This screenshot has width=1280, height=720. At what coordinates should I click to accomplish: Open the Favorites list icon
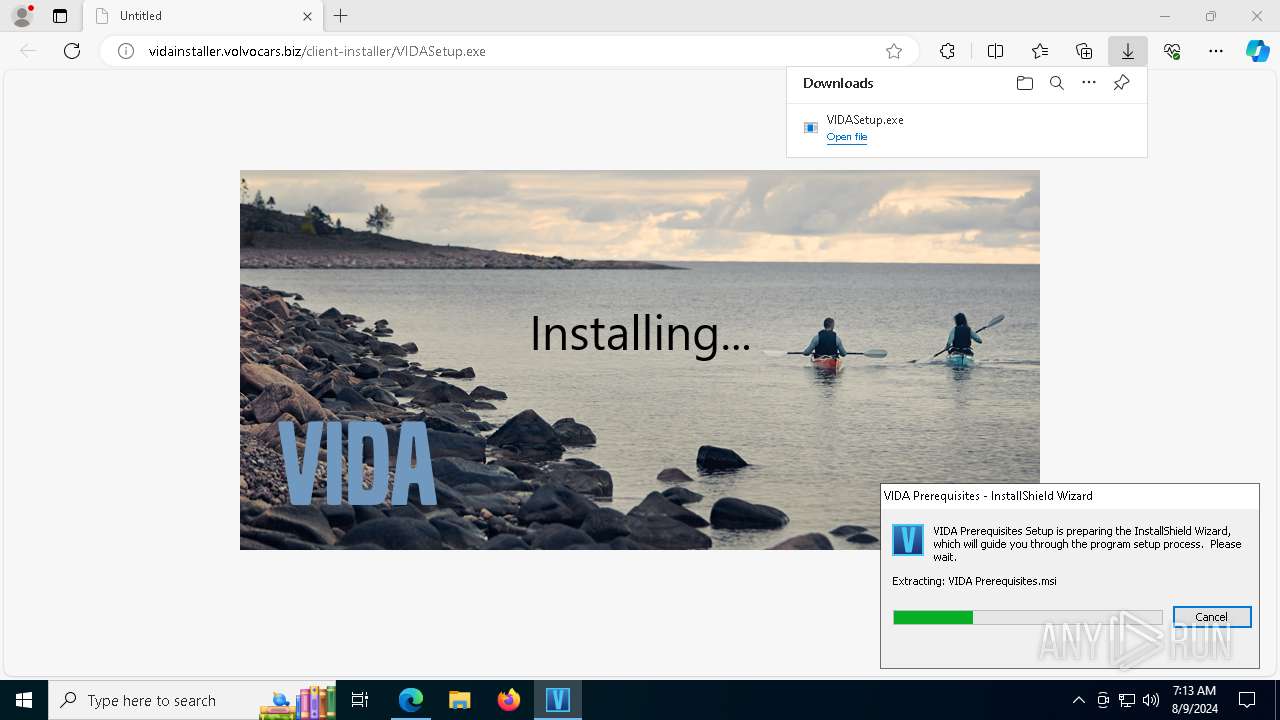1040,51
